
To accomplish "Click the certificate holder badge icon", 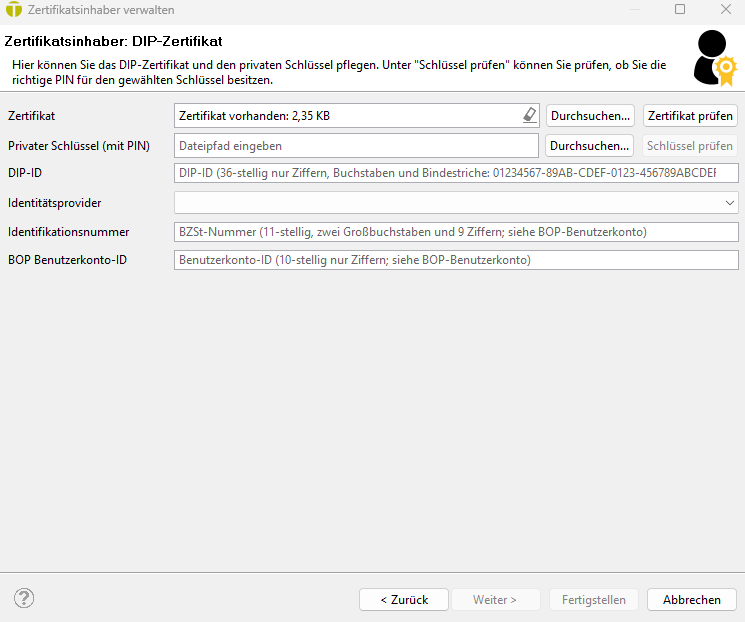I will 715,59.
